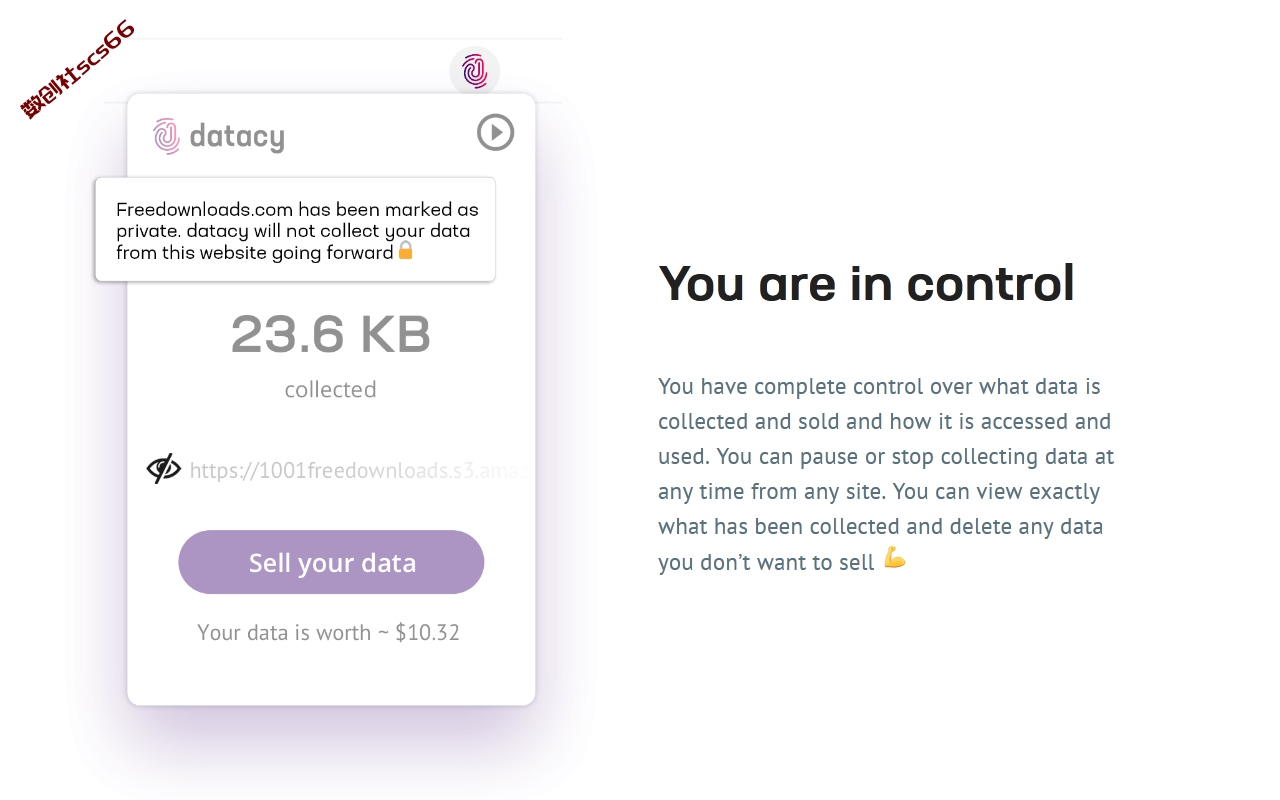Toggle the crossed-out eye privacy icon

164,468
